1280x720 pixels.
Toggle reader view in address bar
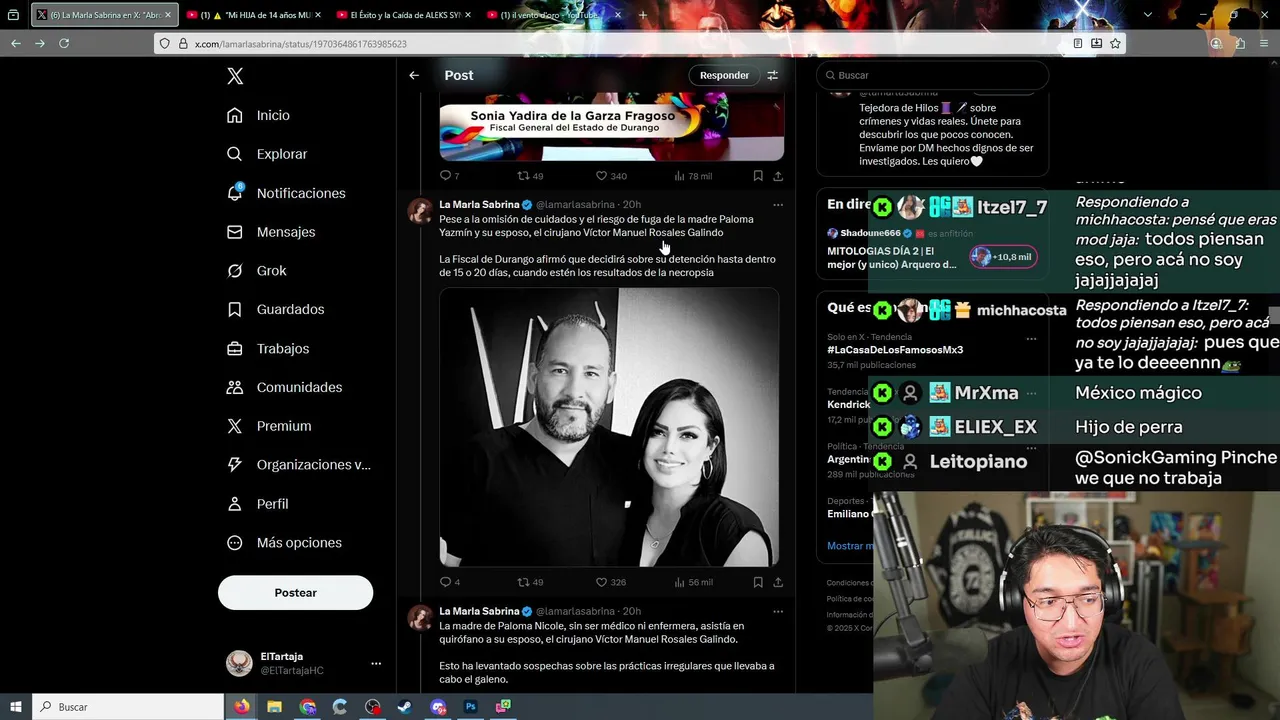tap(1077, 43)
